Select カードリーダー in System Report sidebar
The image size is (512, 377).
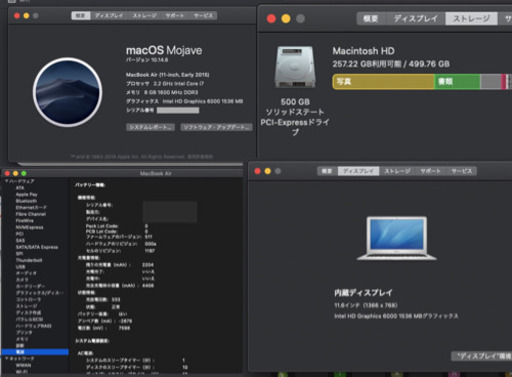coord(30,286)
